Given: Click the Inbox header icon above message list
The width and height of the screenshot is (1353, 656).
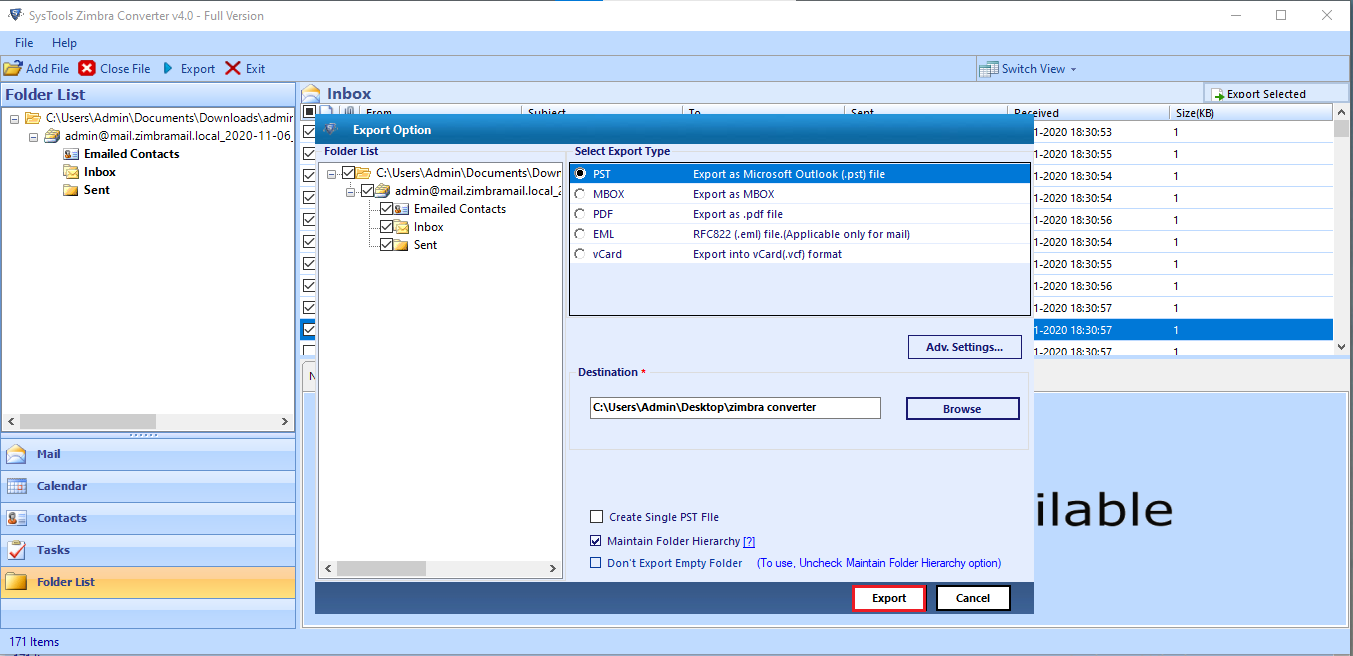Looking at the screenshot, I should click(x=311, y=93).
